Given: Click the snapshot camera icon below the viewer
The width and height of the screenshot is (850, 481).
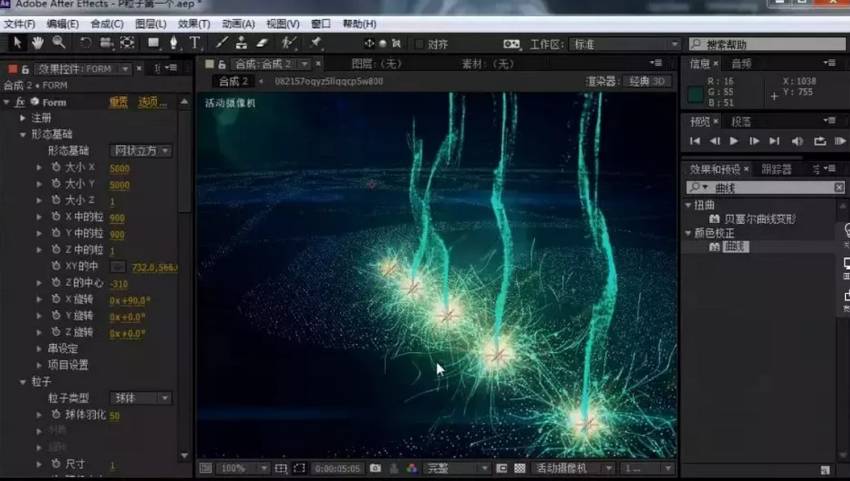Looking at the screenshot, I should [x=375, y=467].
